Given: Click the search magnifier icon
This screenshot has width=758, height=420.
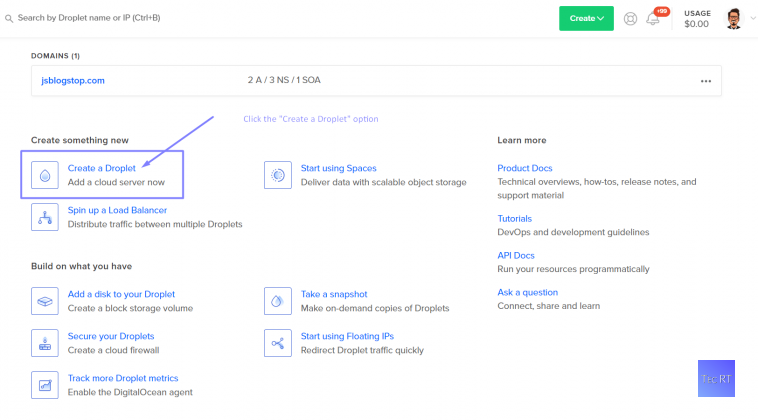Looking at the screenshot, I should pyautogui.click(x=9, y=18).
